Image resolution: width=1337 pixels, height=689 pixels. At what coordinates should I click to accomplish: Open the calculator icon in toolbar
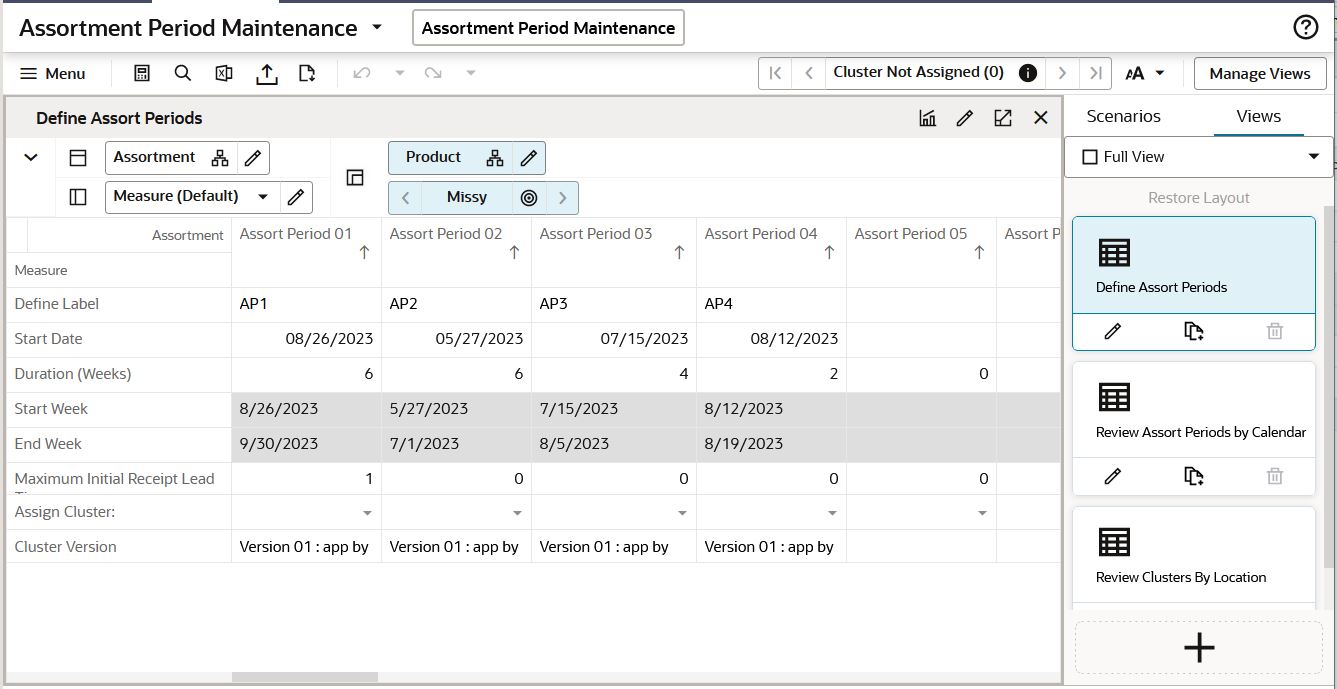142,73
